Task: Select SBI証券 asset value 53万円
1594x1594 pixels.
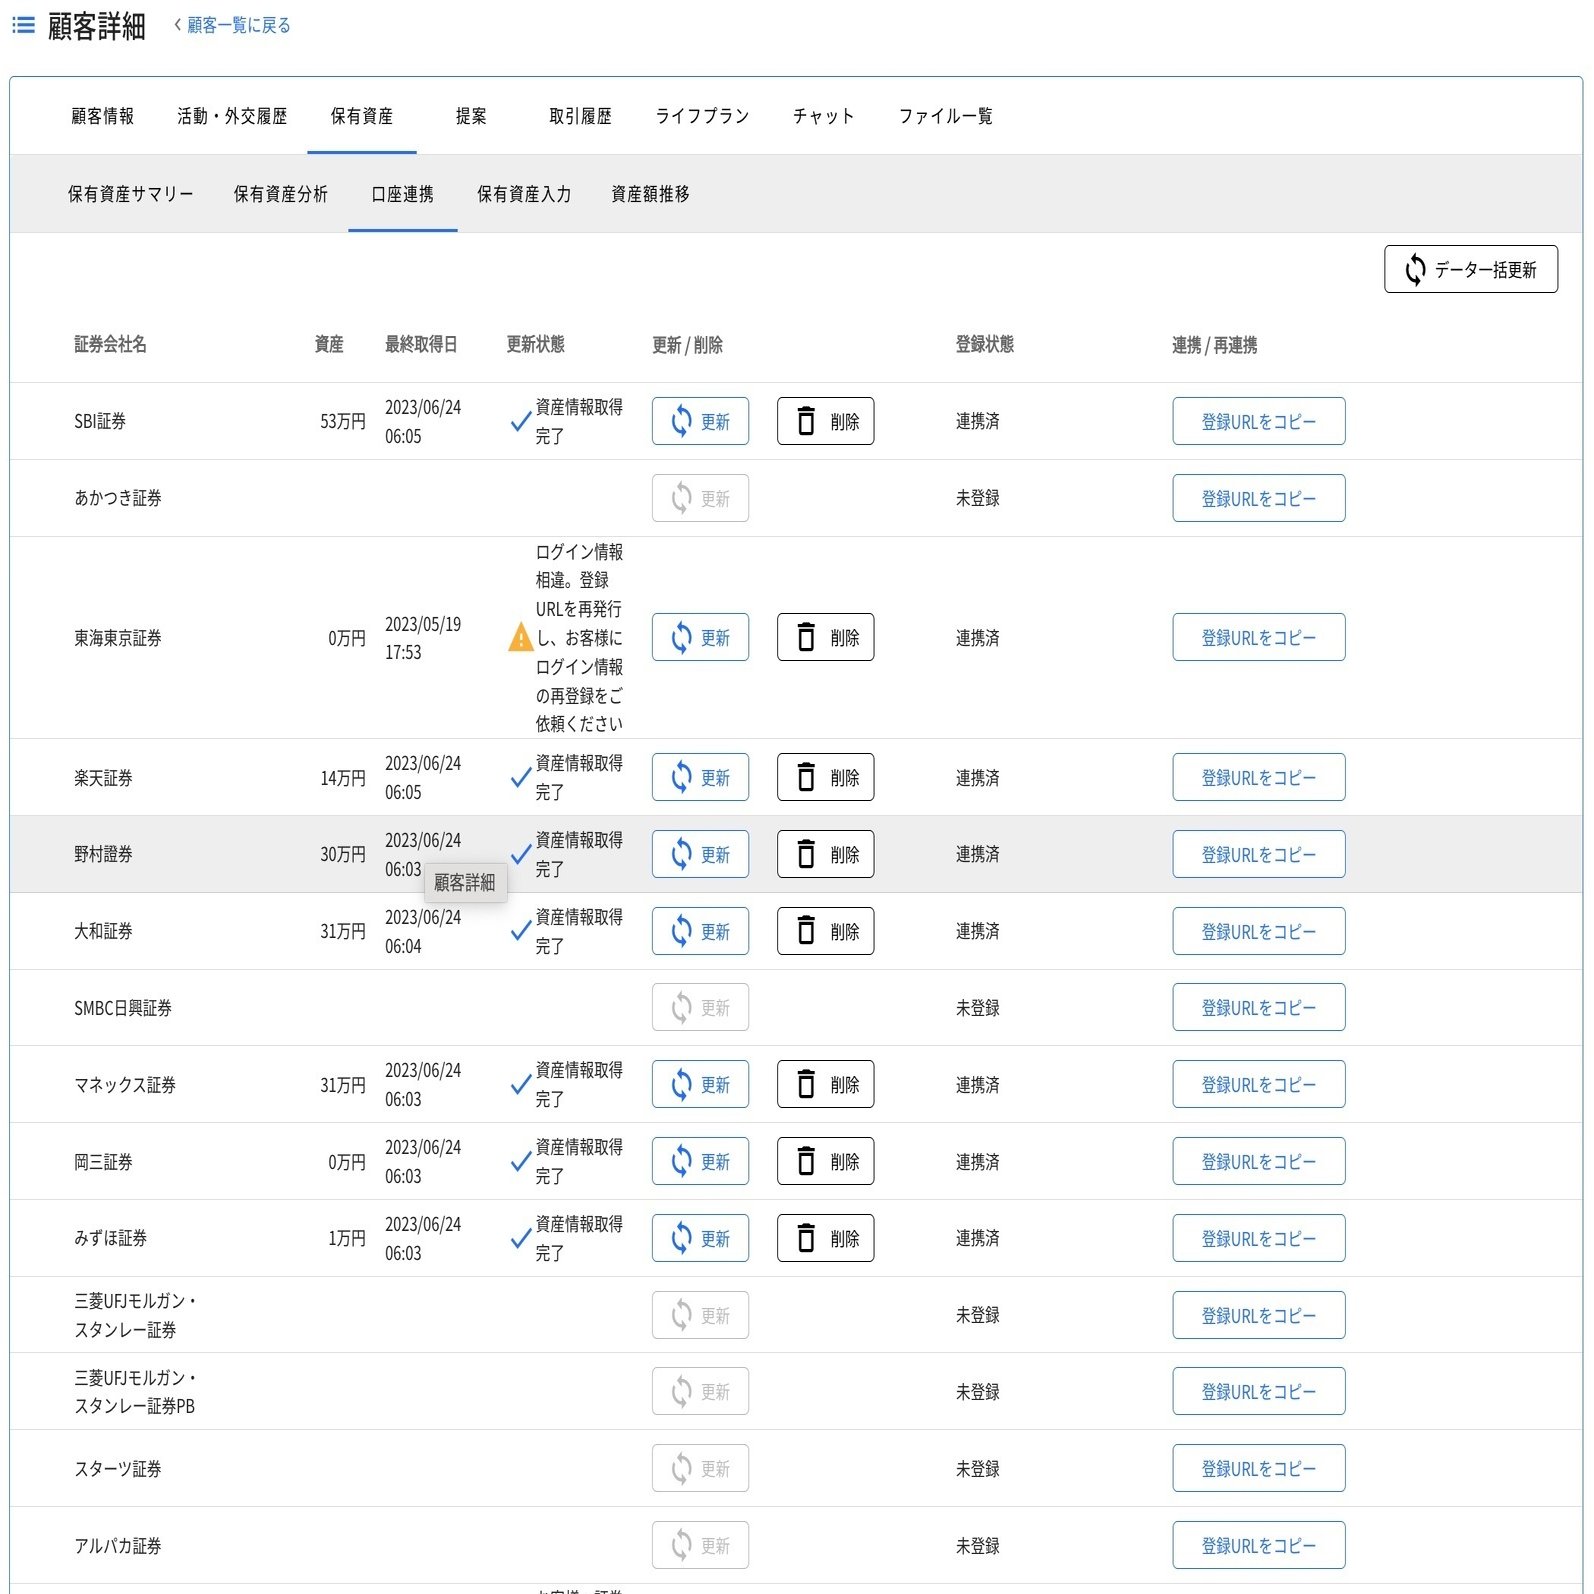Action: point(343,421)
